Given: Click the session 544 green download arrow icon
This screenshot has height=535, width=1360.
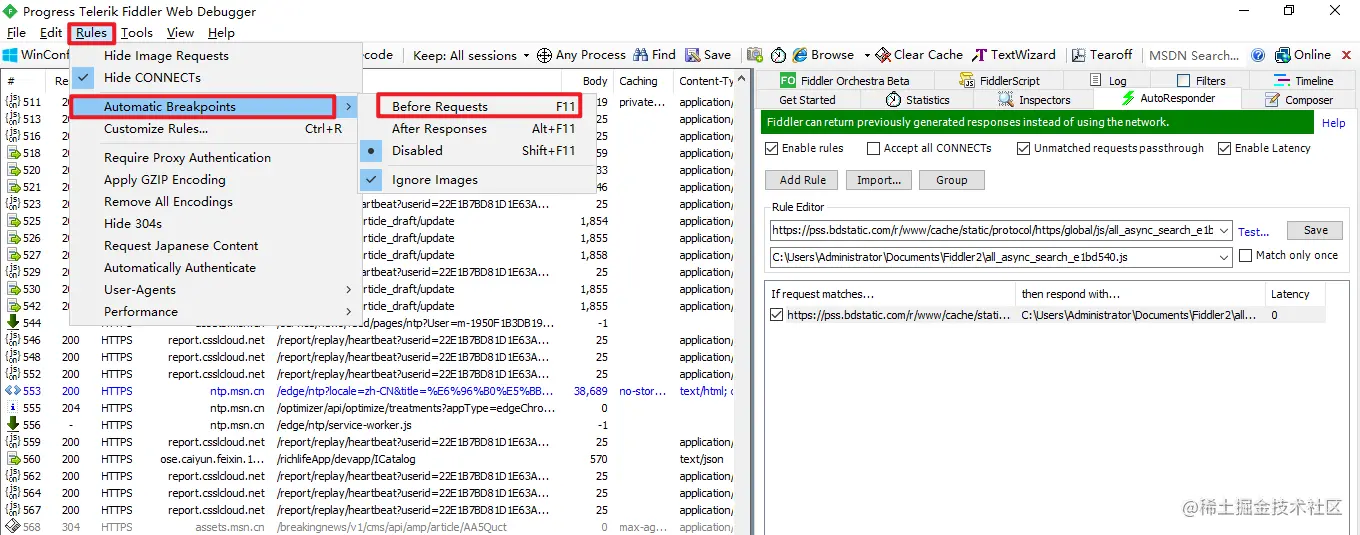Looking at the screenshot, I should pyautogui.click(x=13, y=322).
